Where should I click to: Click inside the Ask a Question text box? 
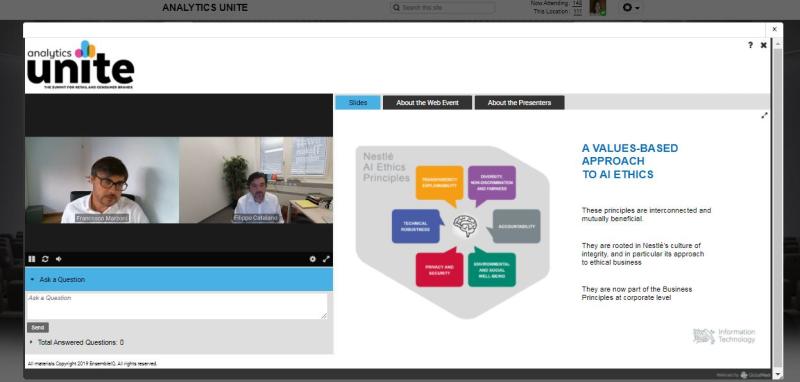177,306
